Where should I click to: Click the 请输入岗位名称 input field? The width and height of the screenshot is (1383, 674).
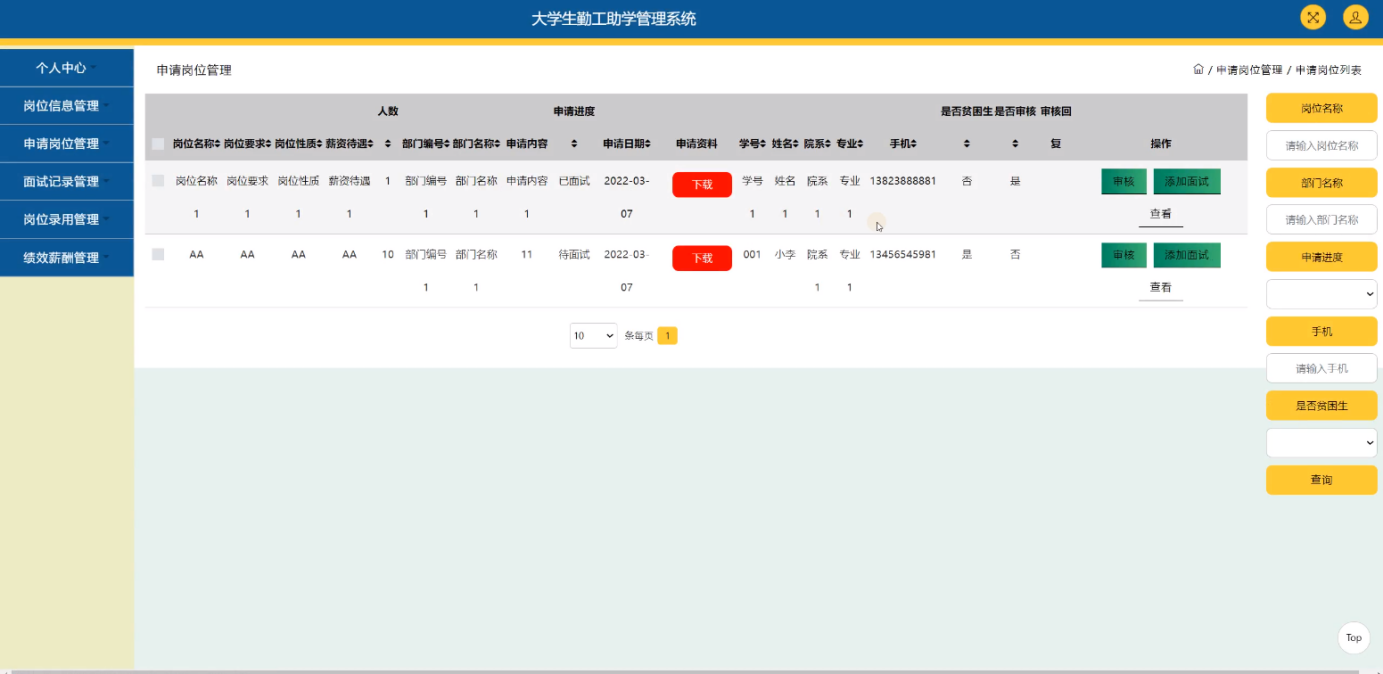click(1321, 144)
